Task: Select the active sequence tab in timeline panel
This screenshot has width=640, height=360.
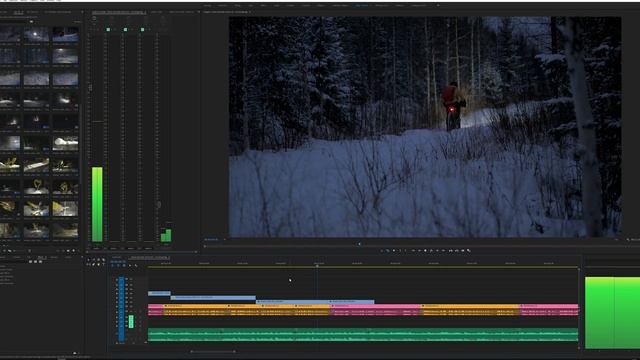Action: click(149, 258)
